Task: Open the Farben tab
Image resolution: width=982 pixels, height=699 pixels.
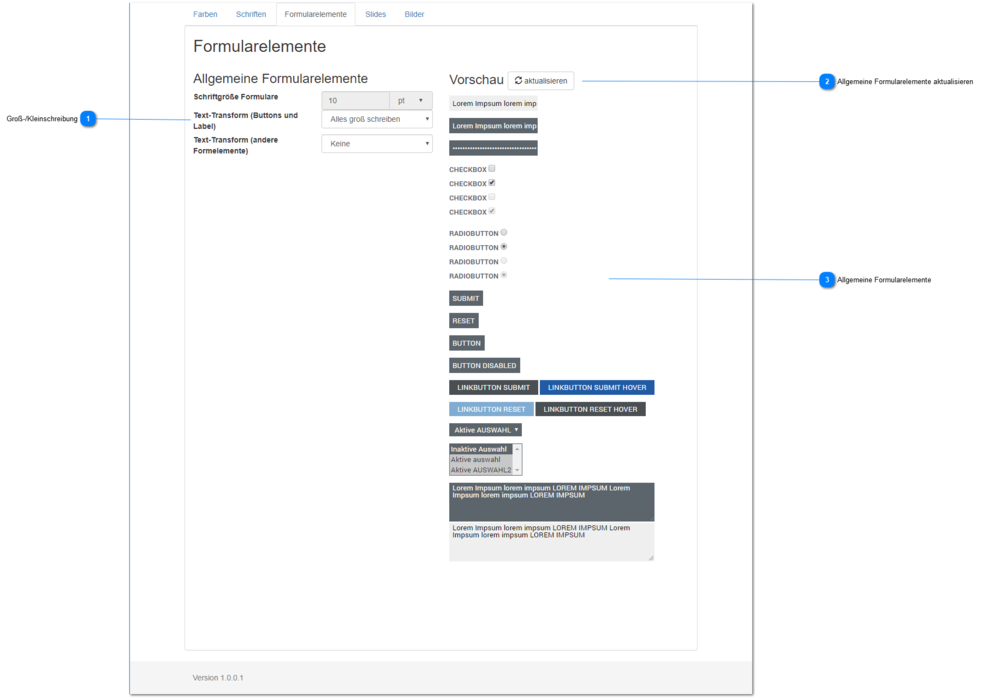Action: pyautogui.click(x=205, y=14)
